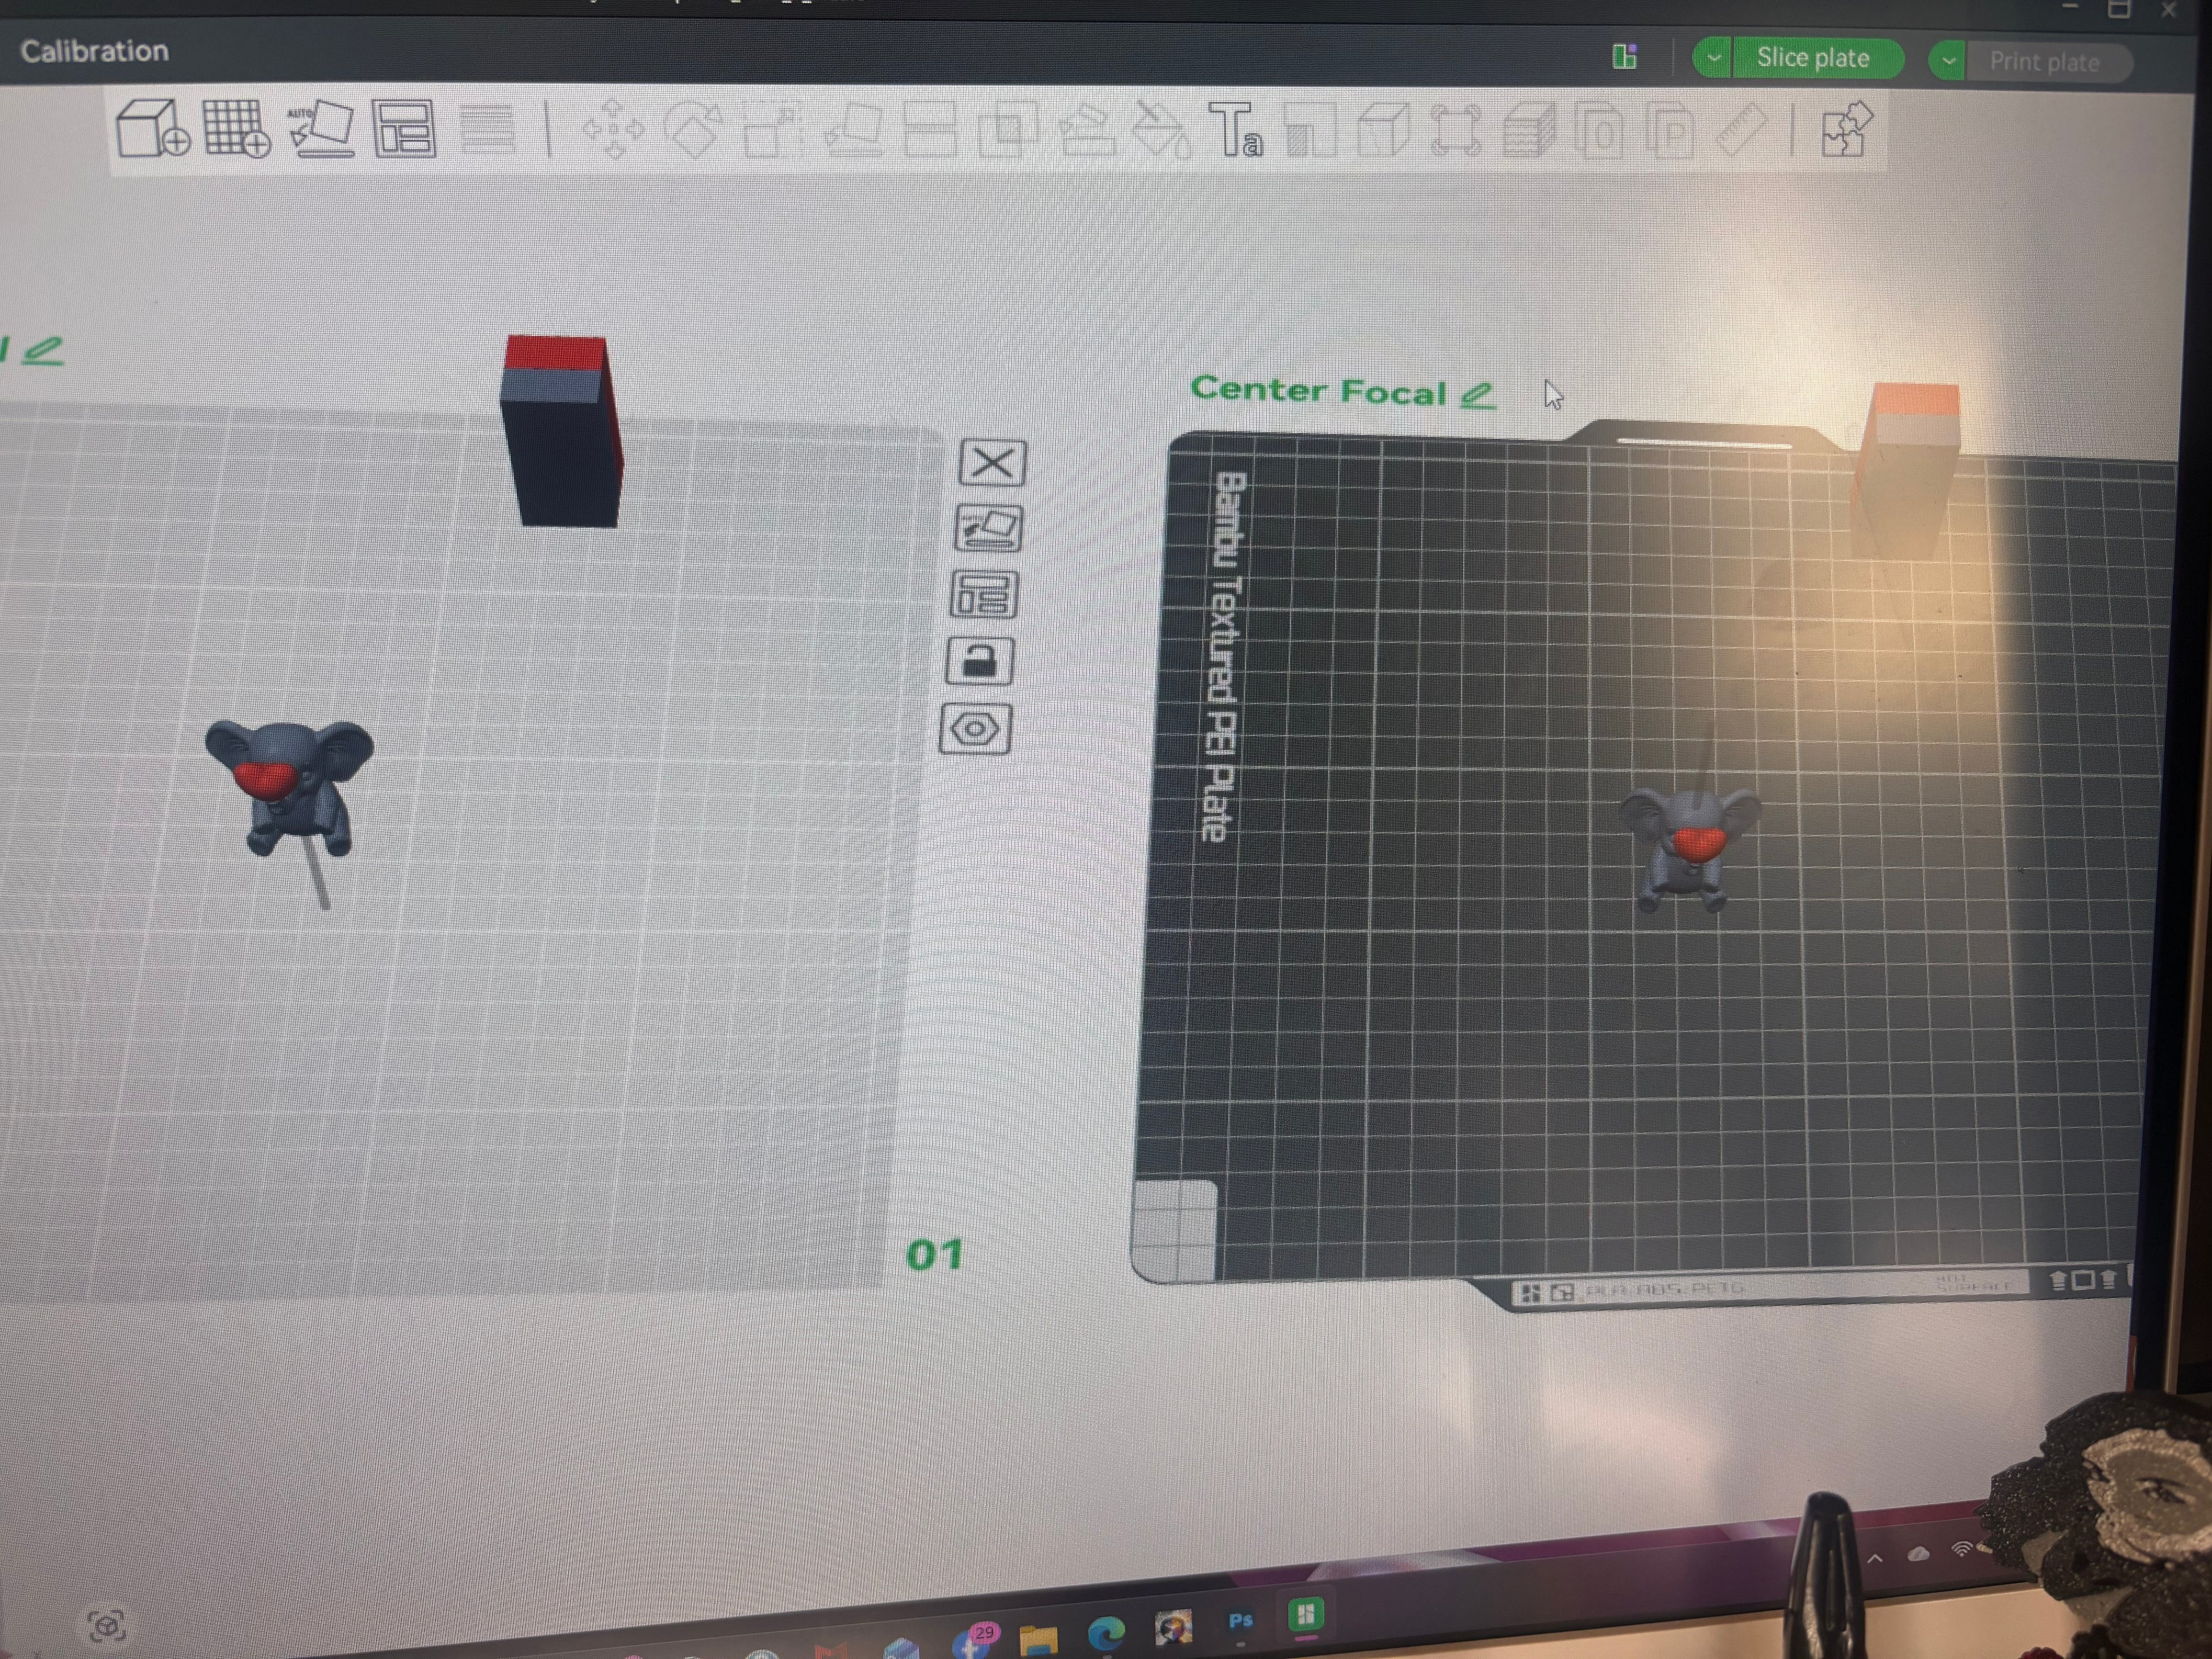Select the Move tool in the toolbar
The width and height of the screenshot is (2212, 1659).
point(613,130)
